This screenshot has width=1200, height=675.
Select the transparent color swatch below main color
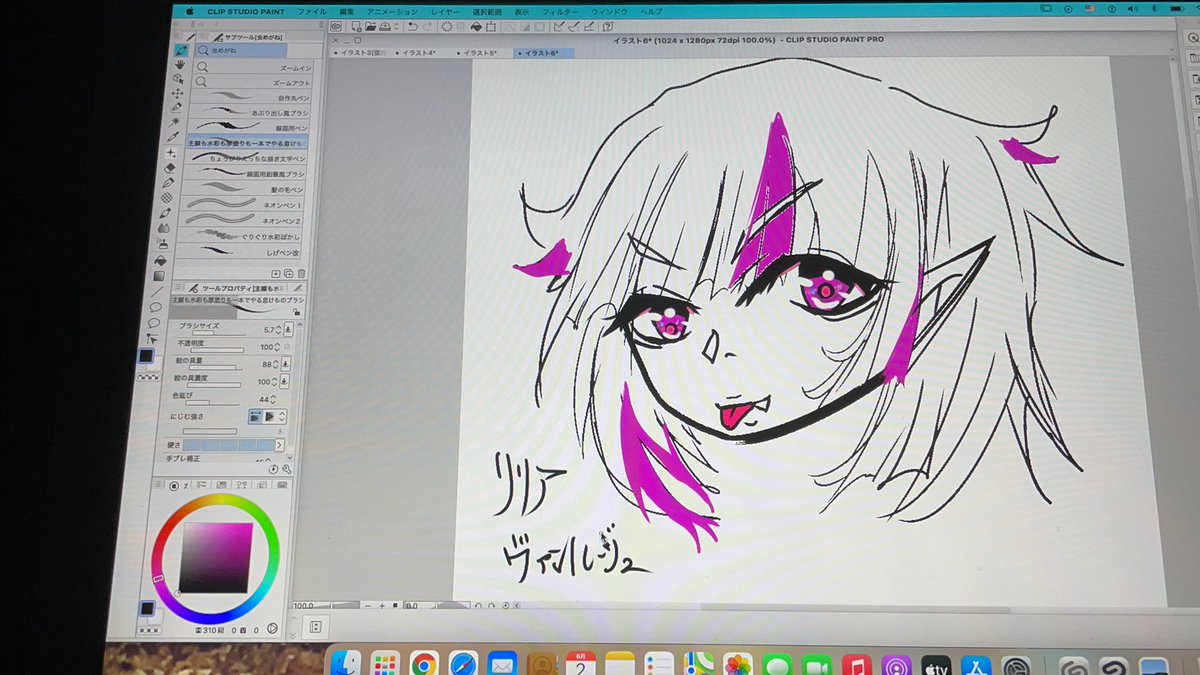pos(150,377)
